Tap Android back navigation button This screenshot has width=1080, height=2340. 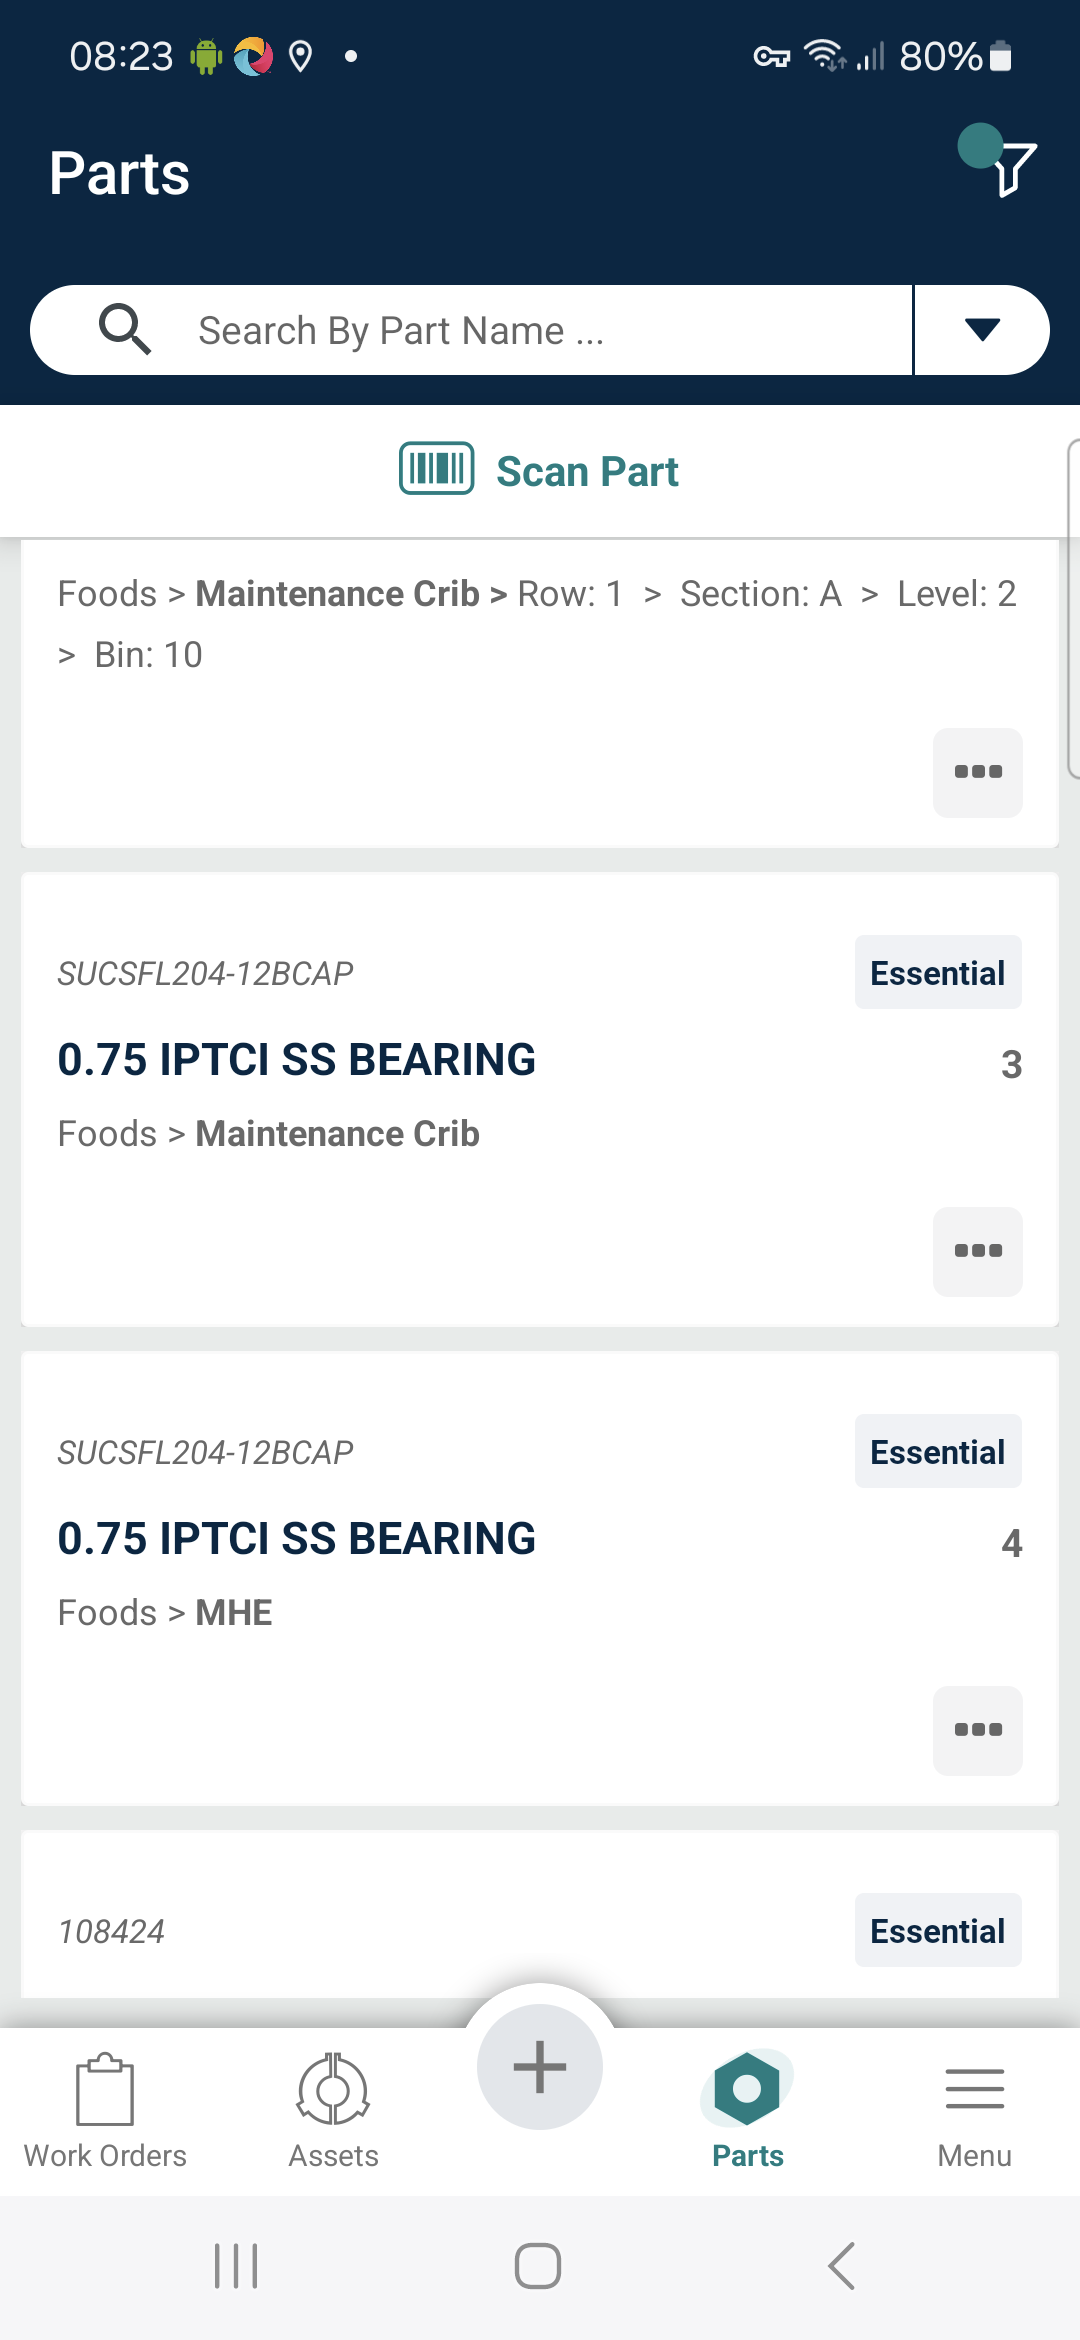click(x=842, y=2265)
